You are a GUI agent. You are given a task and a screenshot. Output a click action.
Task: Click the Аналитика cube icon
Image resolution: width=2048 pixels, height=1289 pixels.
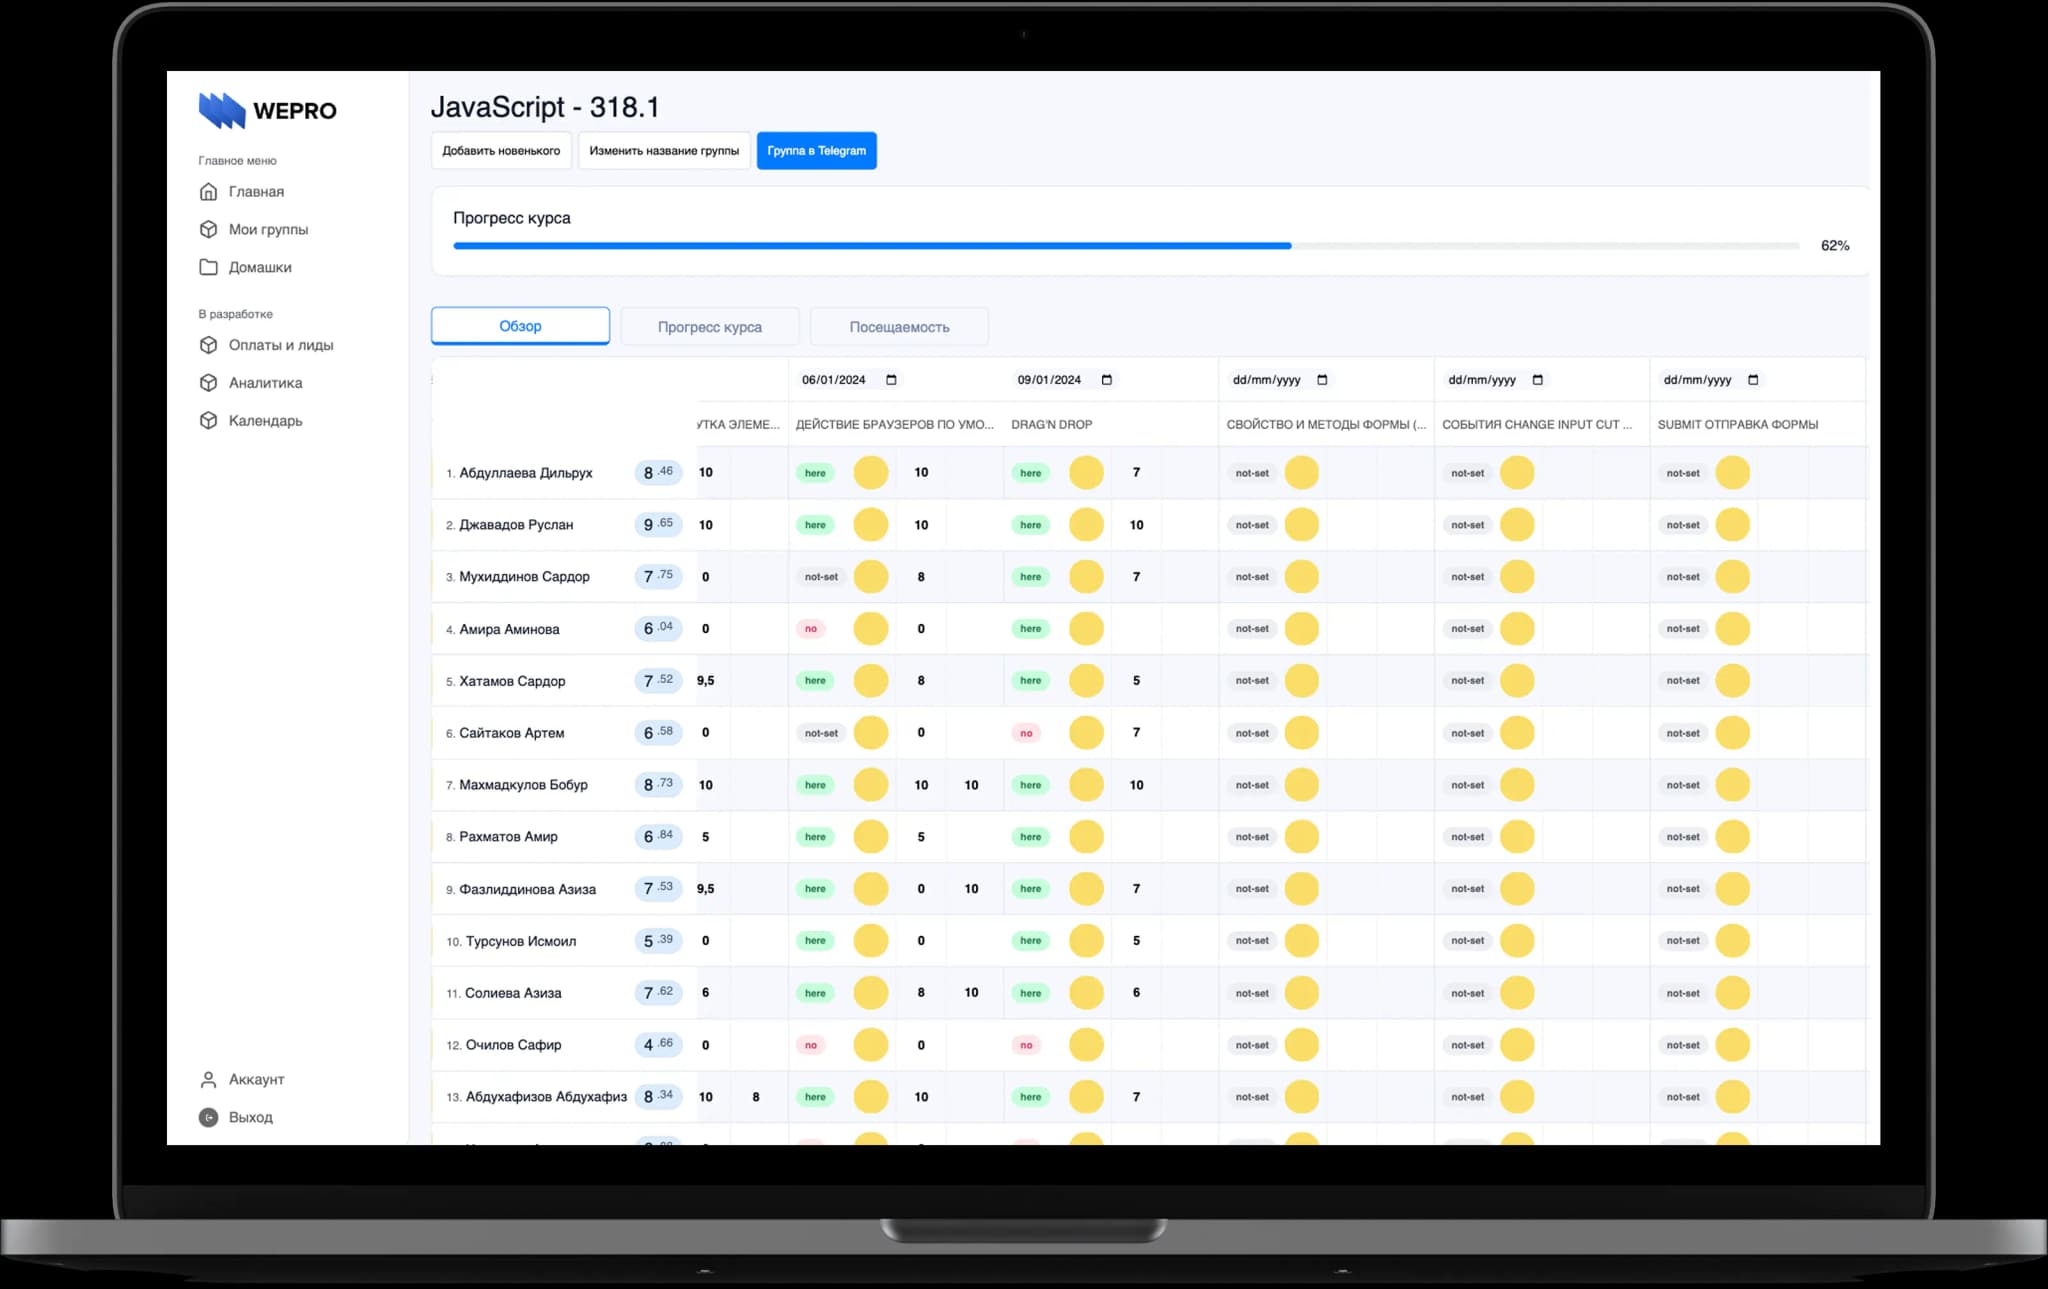pos(208,383)
